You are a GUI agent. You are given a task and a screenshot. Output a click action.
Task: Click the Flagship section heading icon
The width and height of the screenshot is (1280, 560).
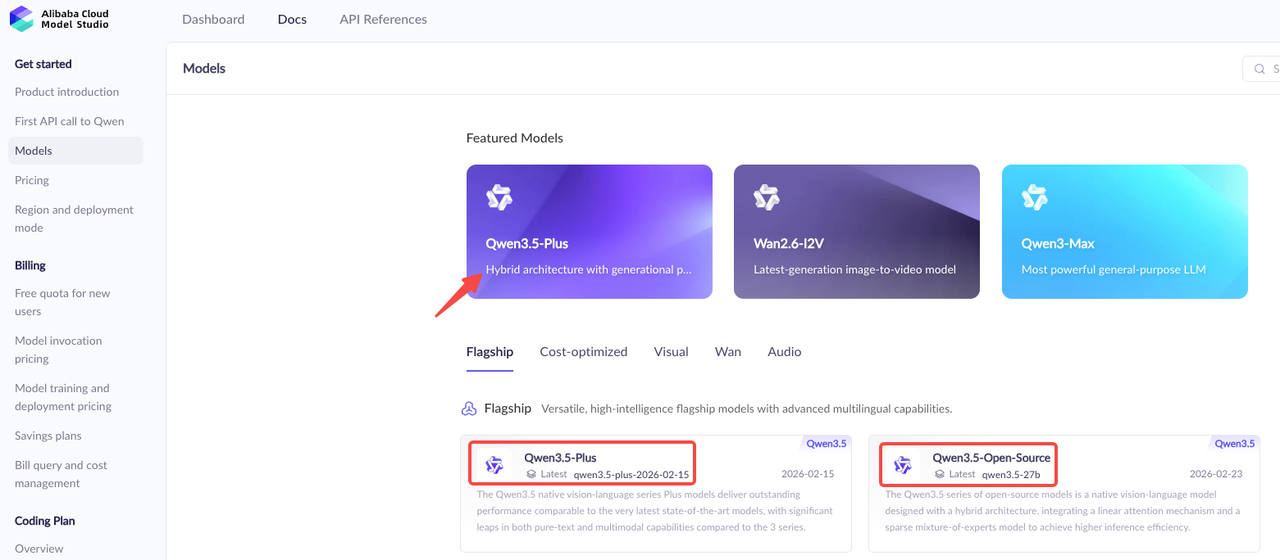coord(469,408)
